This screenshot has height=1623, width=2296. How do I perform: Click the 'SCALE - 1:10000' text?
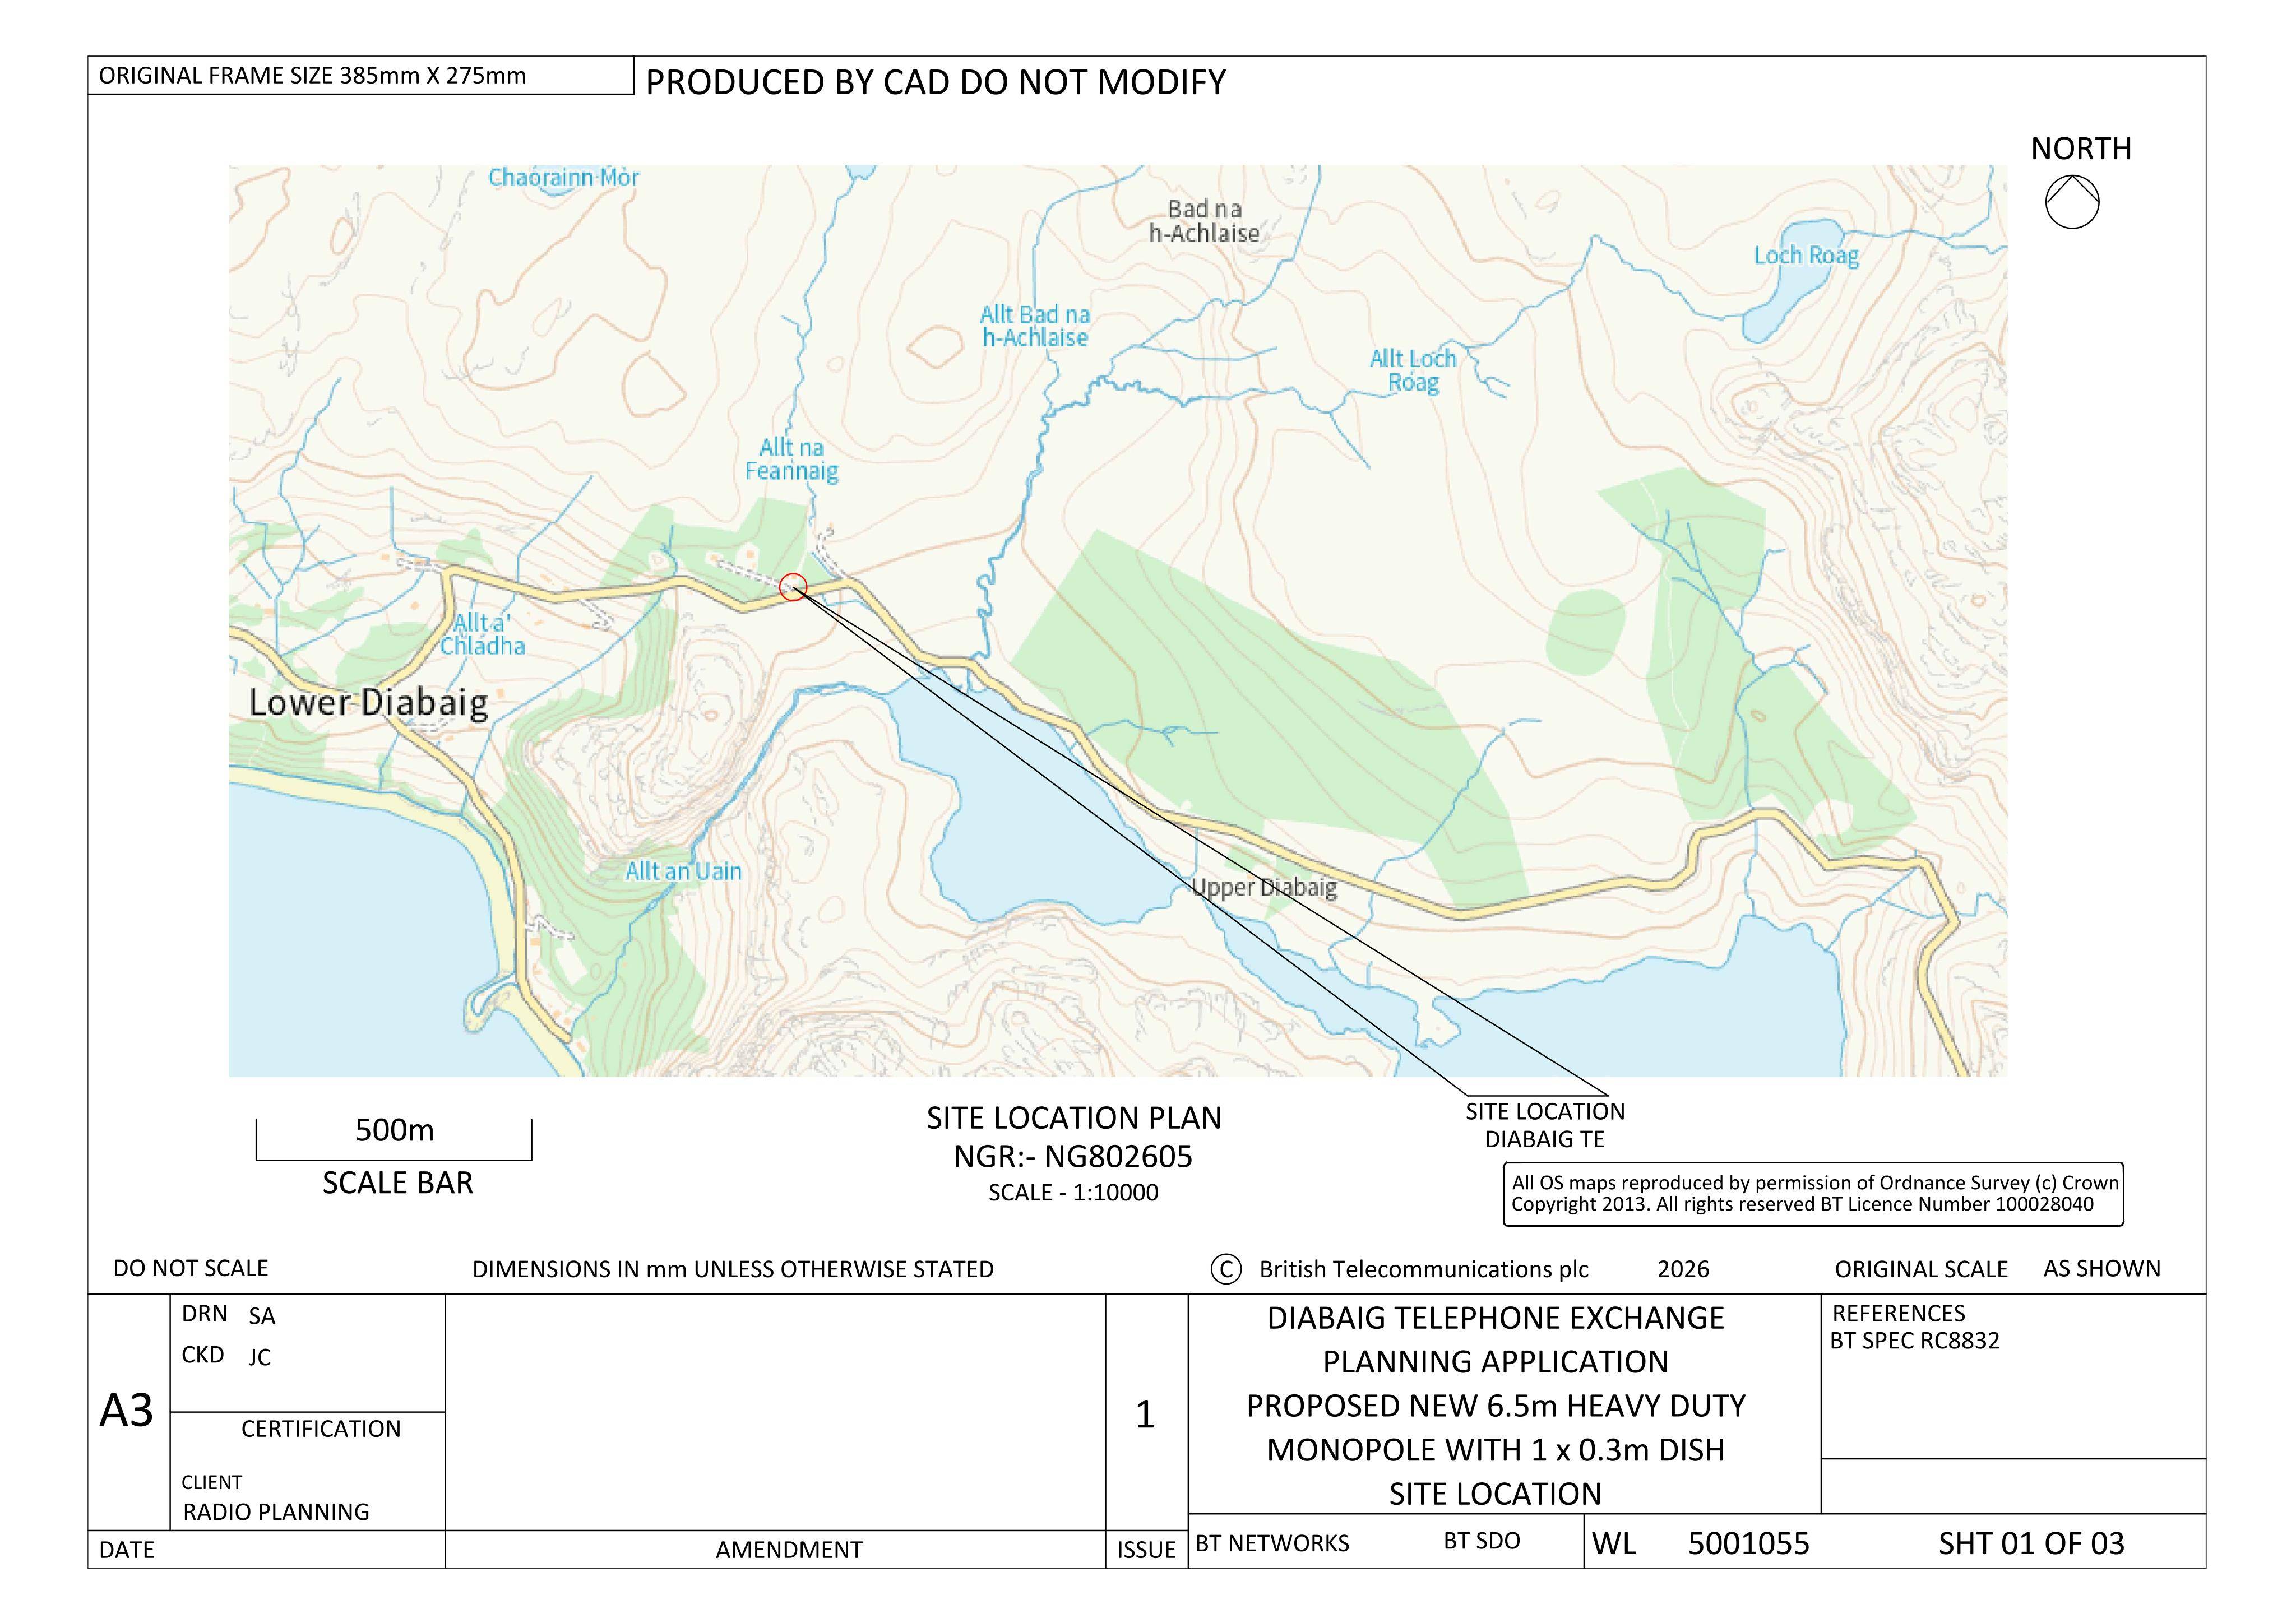click(1073, 1193)
